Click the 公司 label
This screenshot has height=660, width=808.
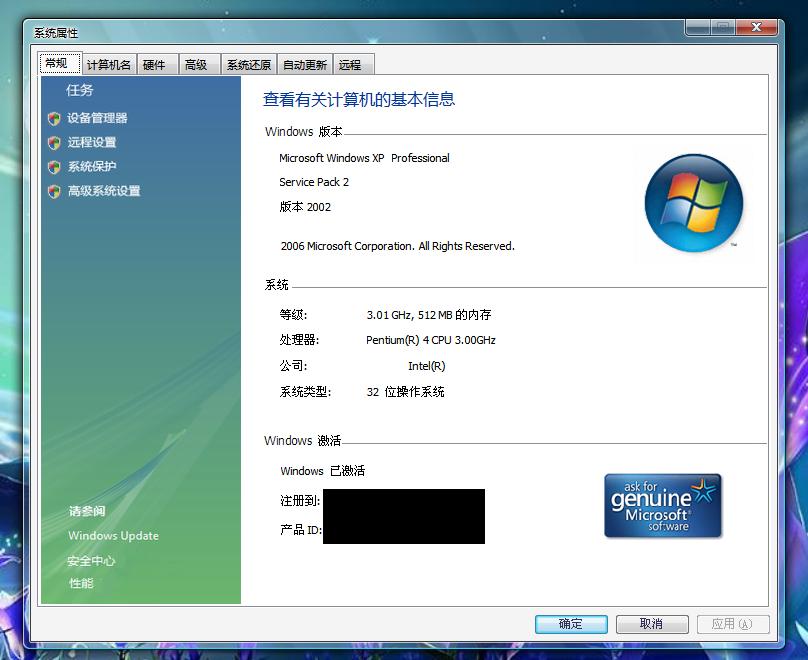(x=293, y=366)
